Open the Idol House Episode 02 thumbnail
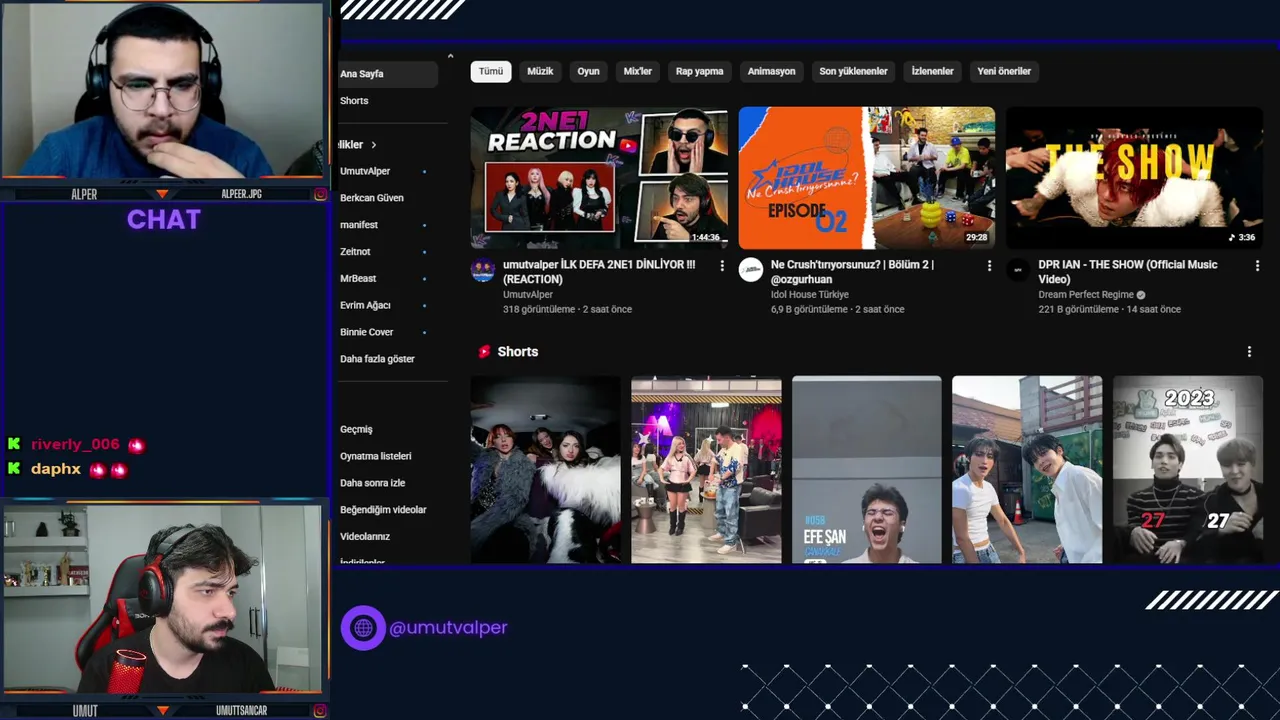 (x=867, y=178)
